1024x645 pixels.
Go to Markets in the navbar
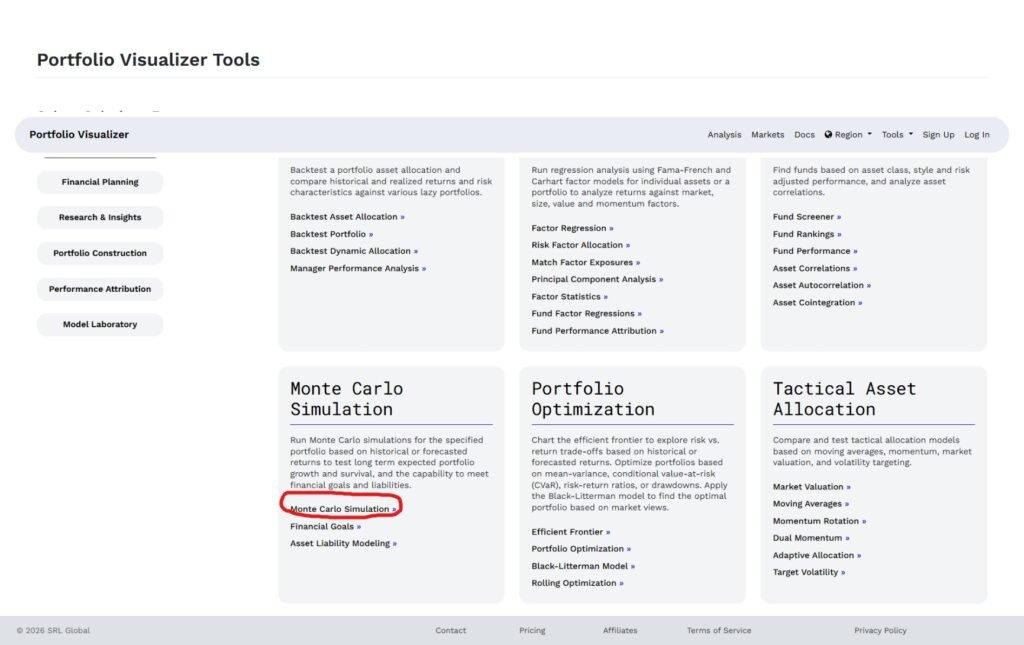click(767, 134)
